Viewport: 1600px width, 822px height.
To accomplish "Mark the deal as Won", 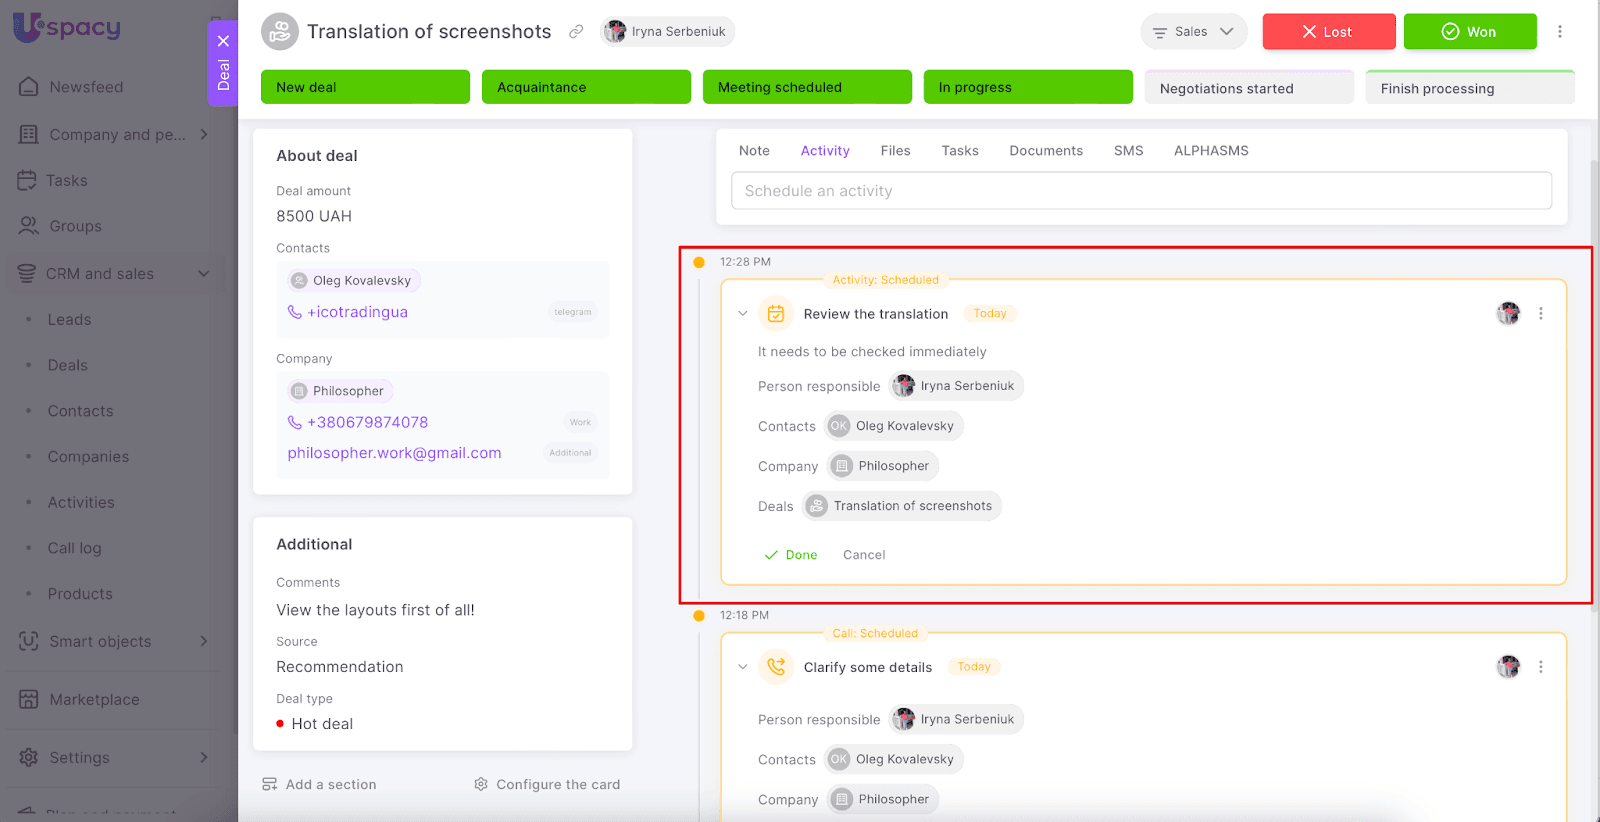I will pyautogui.click(x=1469, y=32).
